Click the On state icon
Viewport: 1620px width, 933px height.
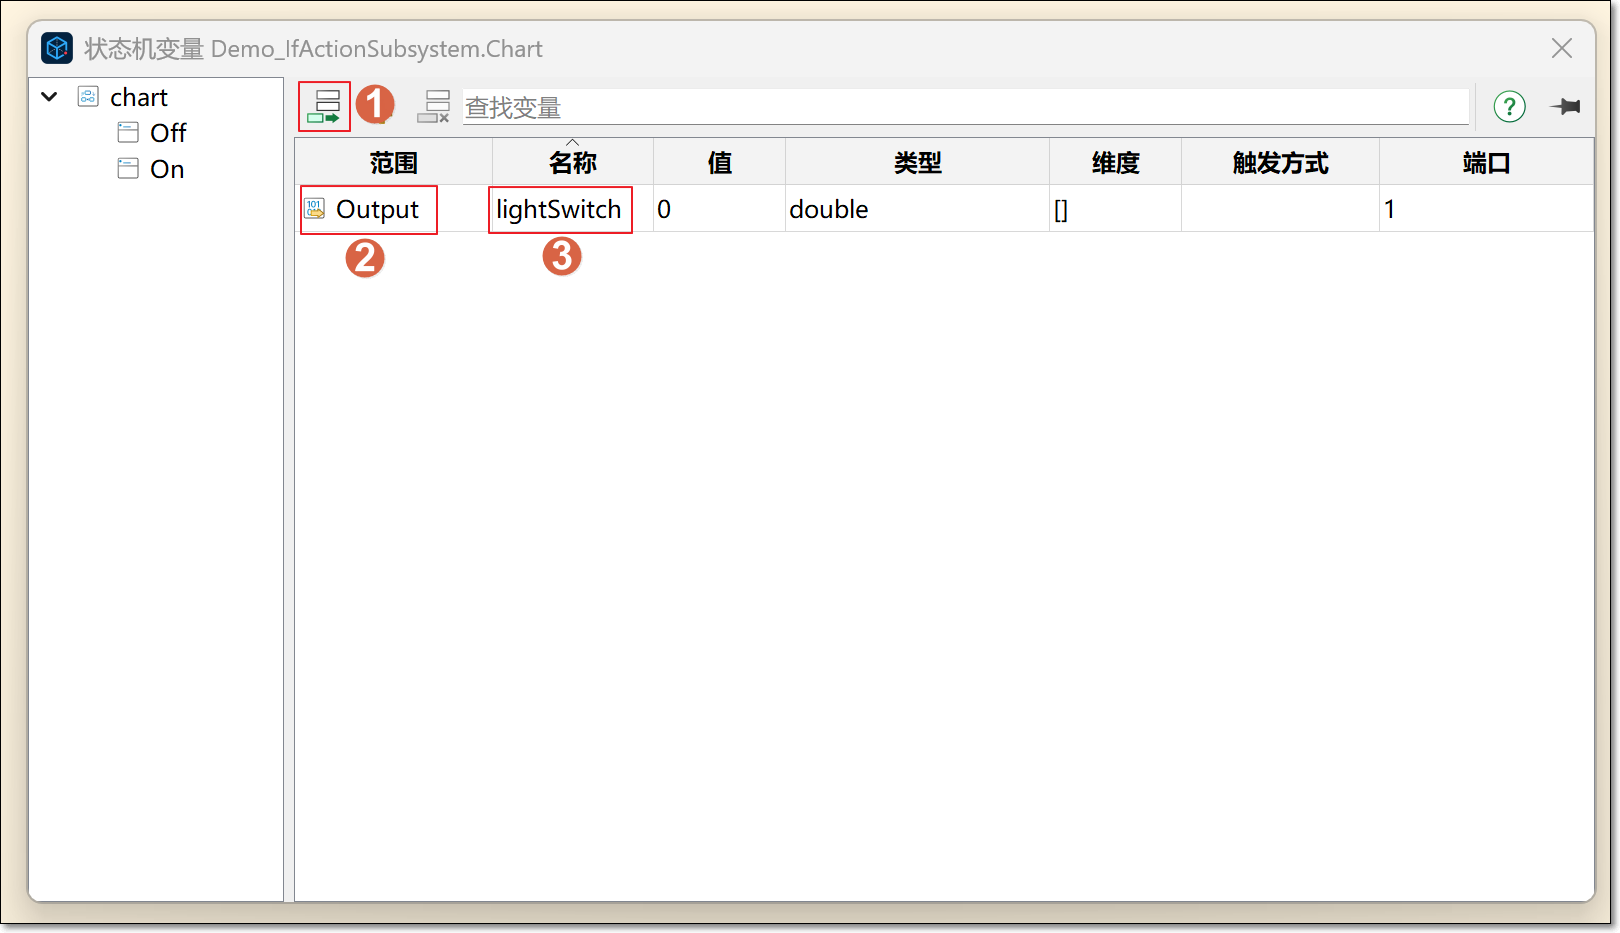128,169
